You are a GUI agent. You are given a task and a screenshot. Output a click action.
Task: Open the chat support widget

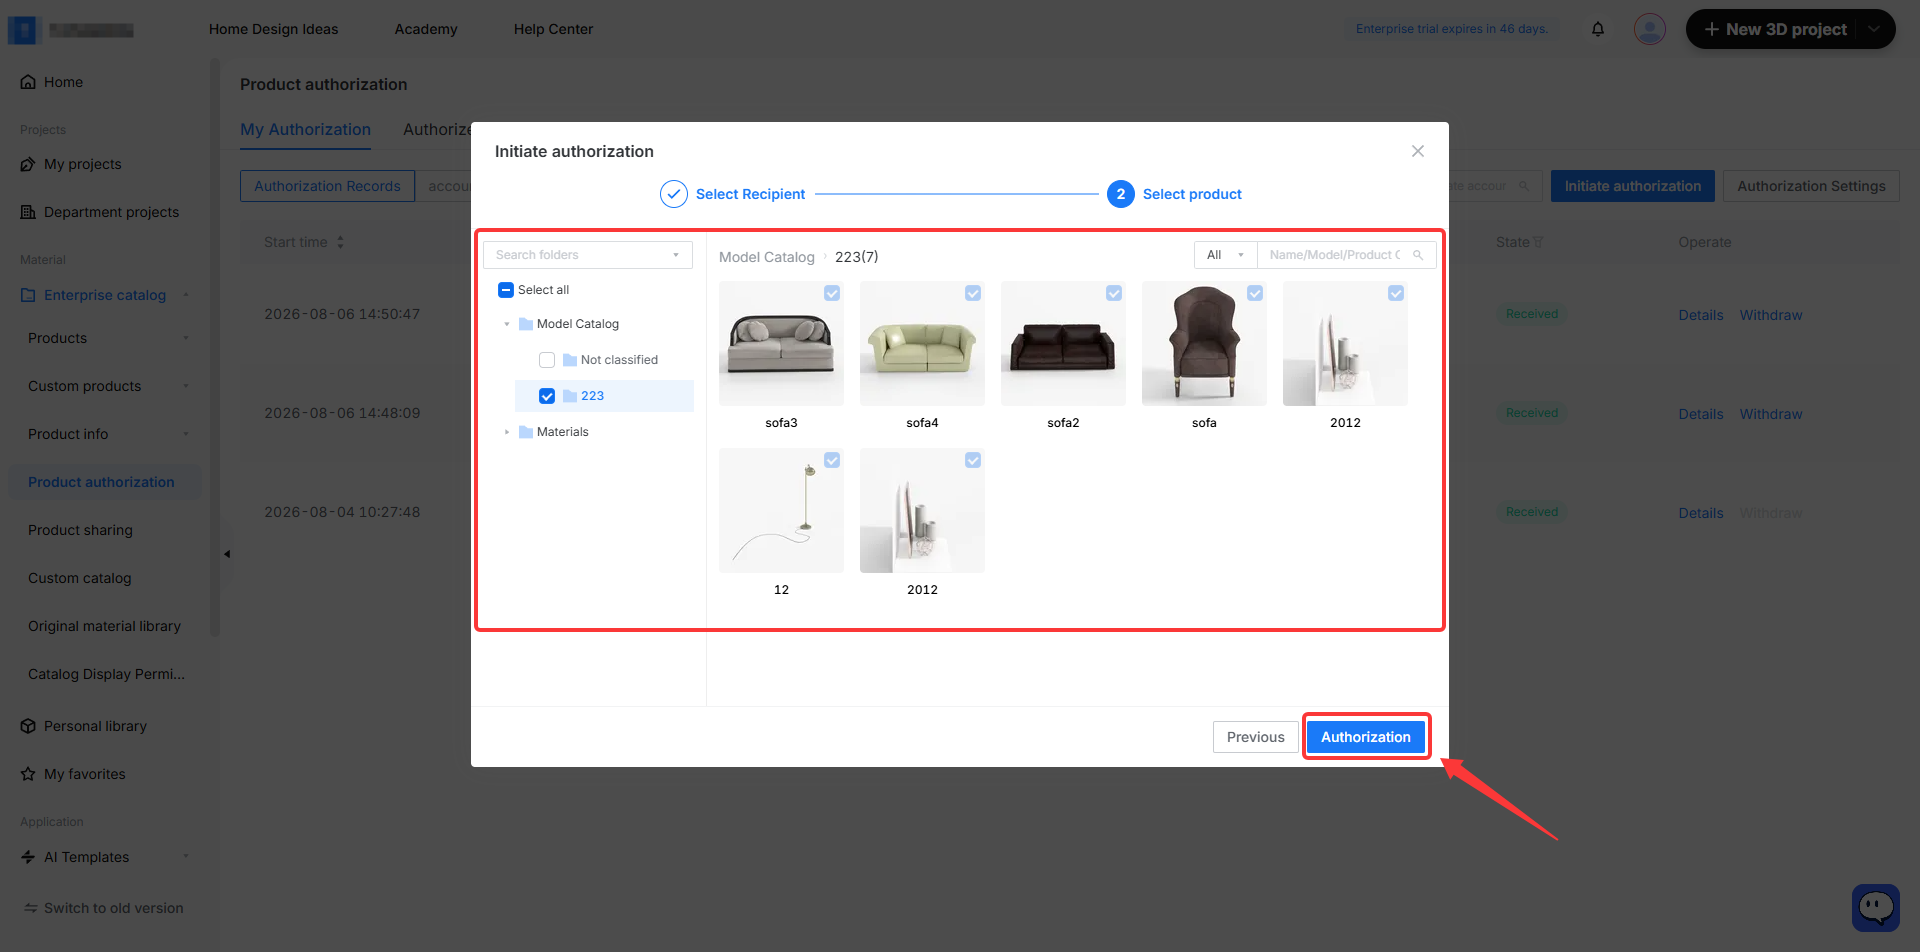coord(1876,908)
